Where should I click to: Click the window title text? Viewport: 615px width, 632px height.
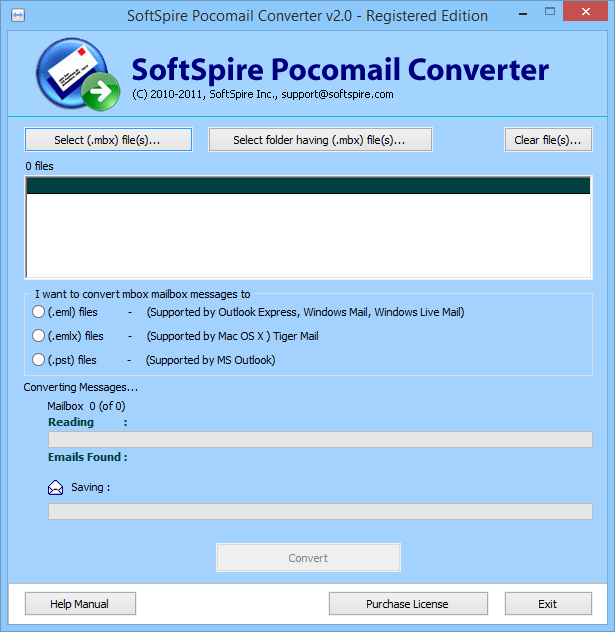point(308,16)
